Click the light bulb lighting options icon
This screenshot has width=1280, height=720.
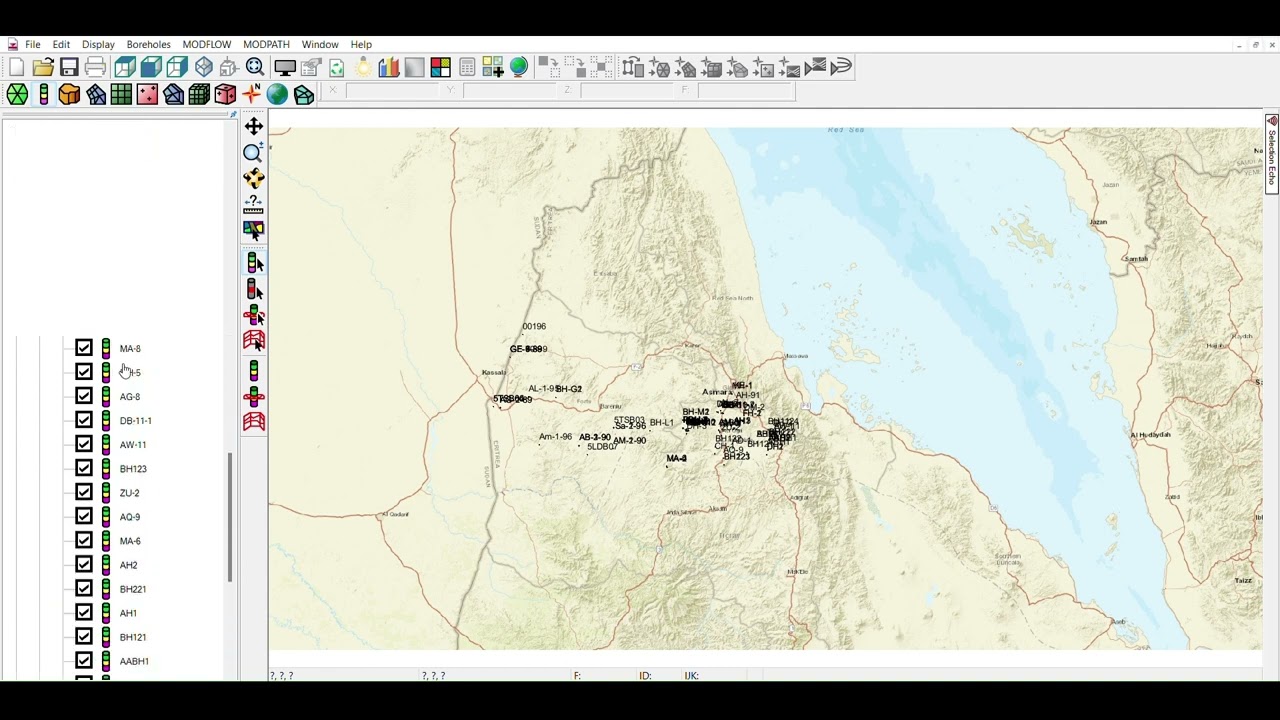pyautogui.click(x=363, y=68)
